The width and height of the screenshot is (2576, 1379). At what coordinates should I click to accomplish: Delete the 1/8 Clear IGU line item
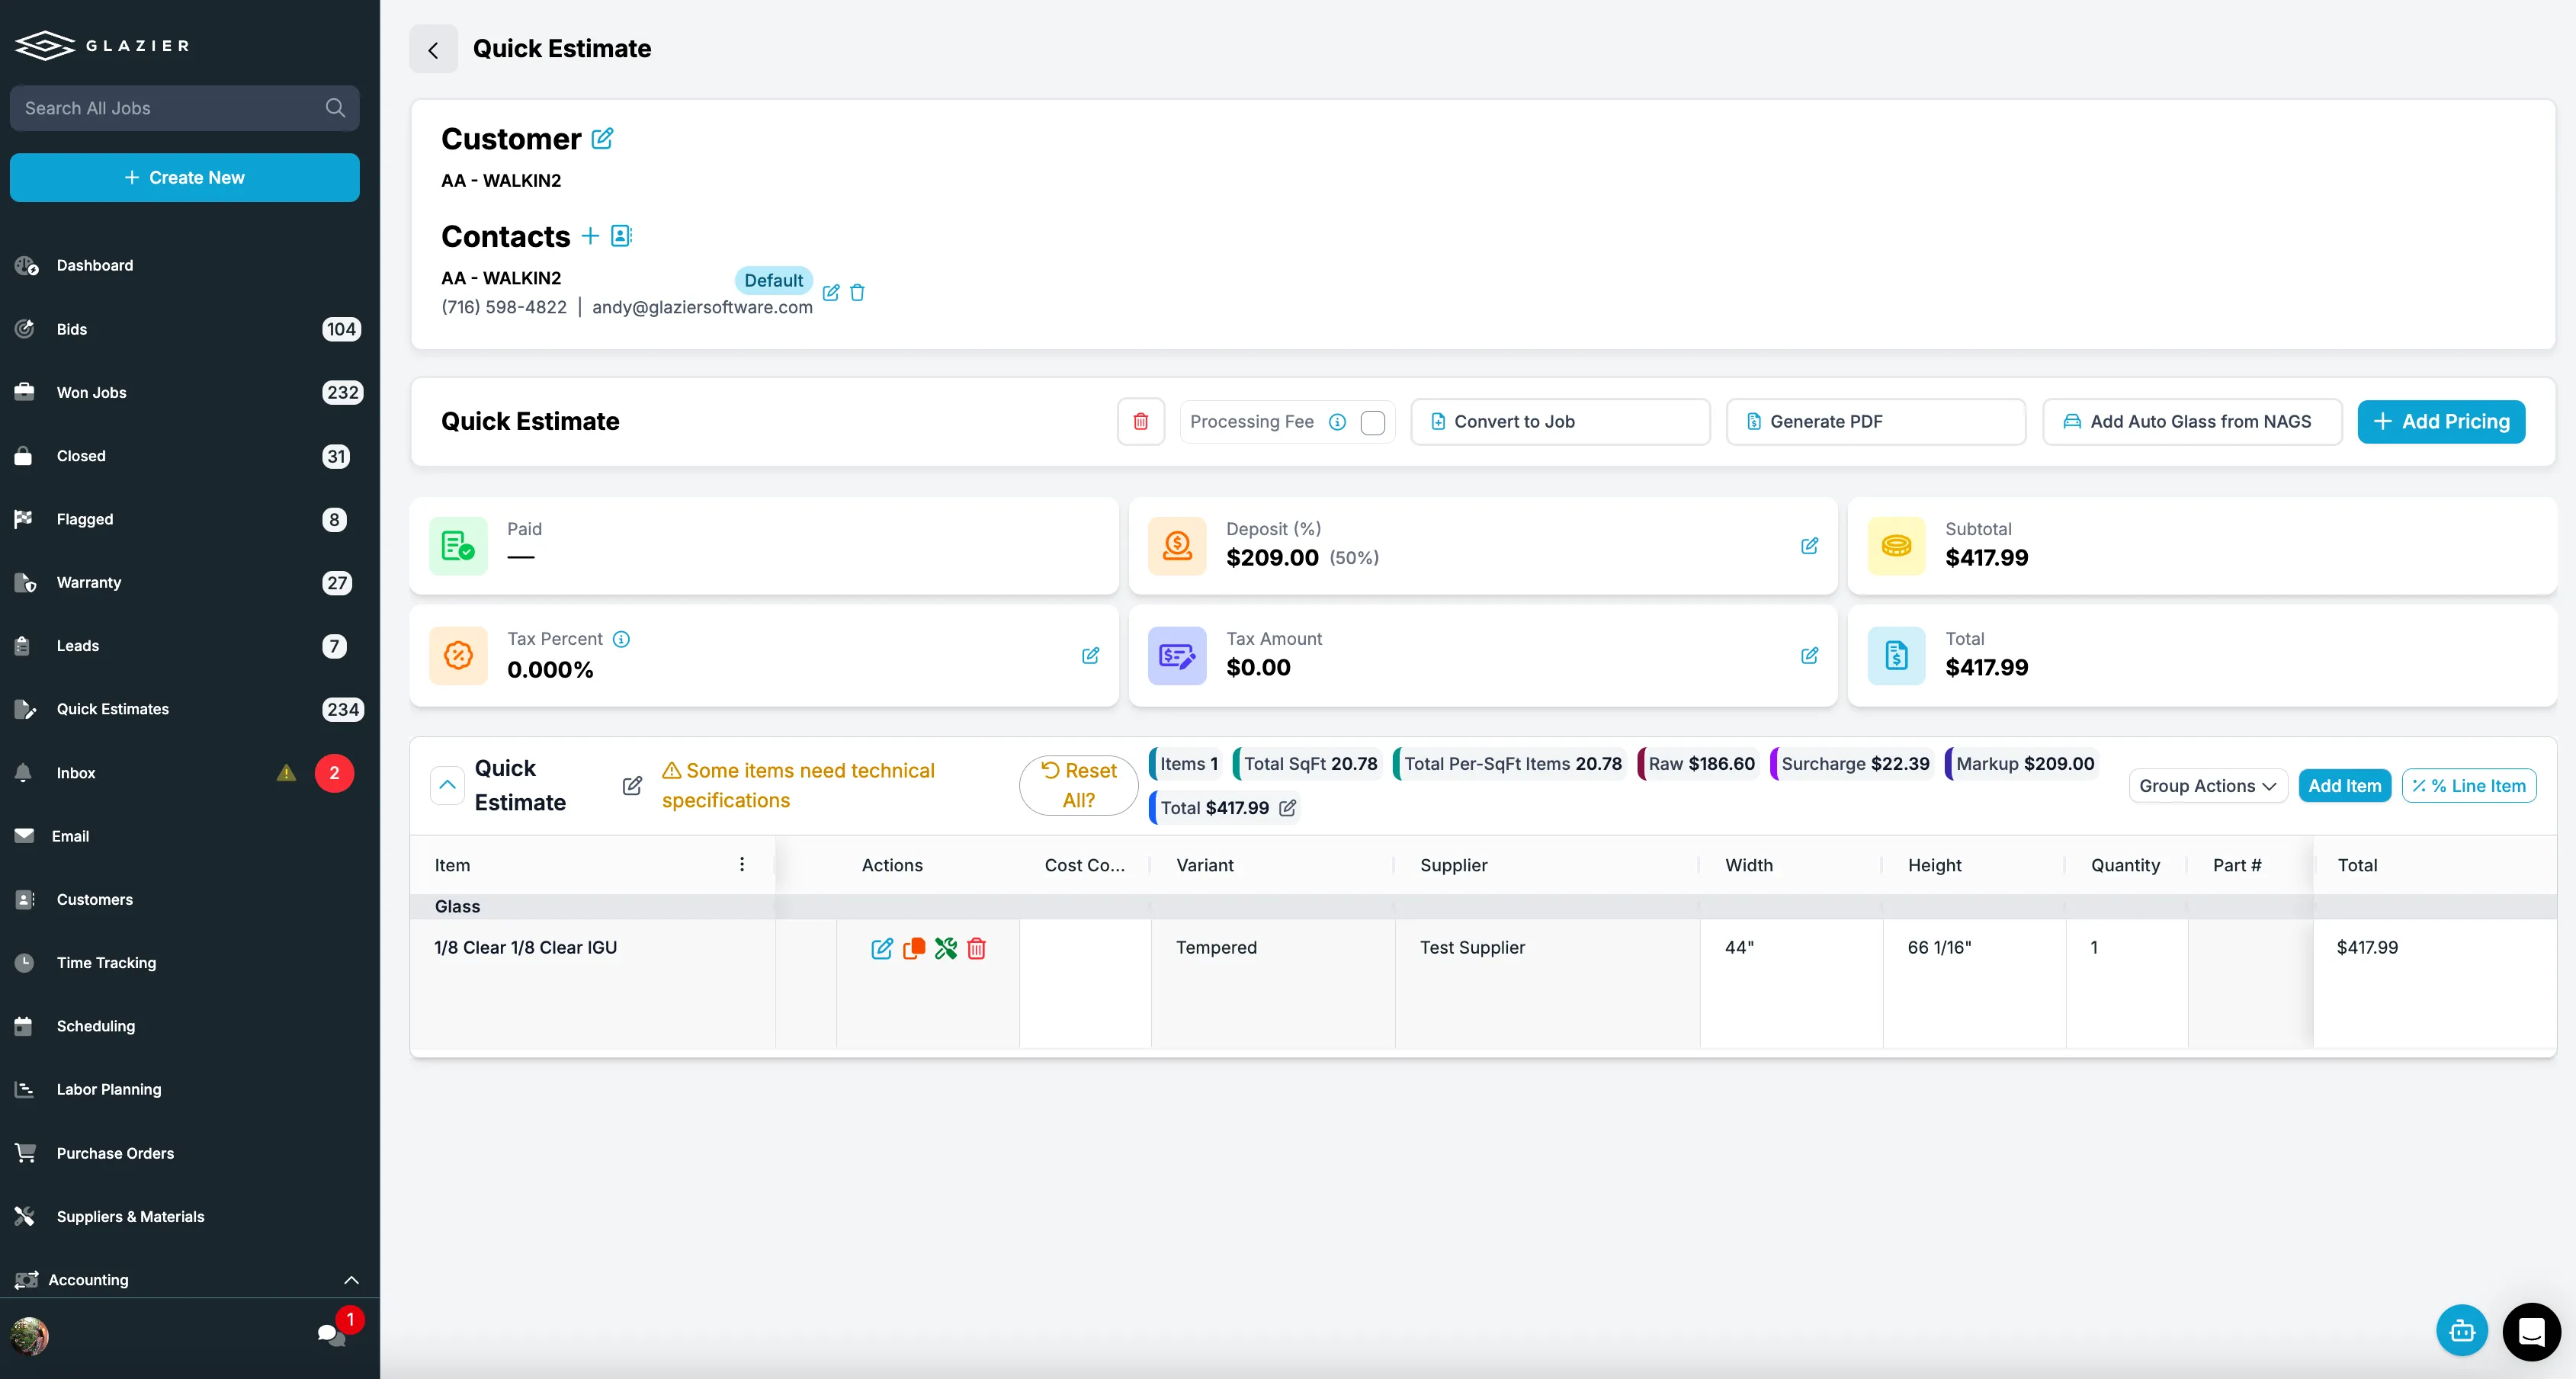coord(976,948)
